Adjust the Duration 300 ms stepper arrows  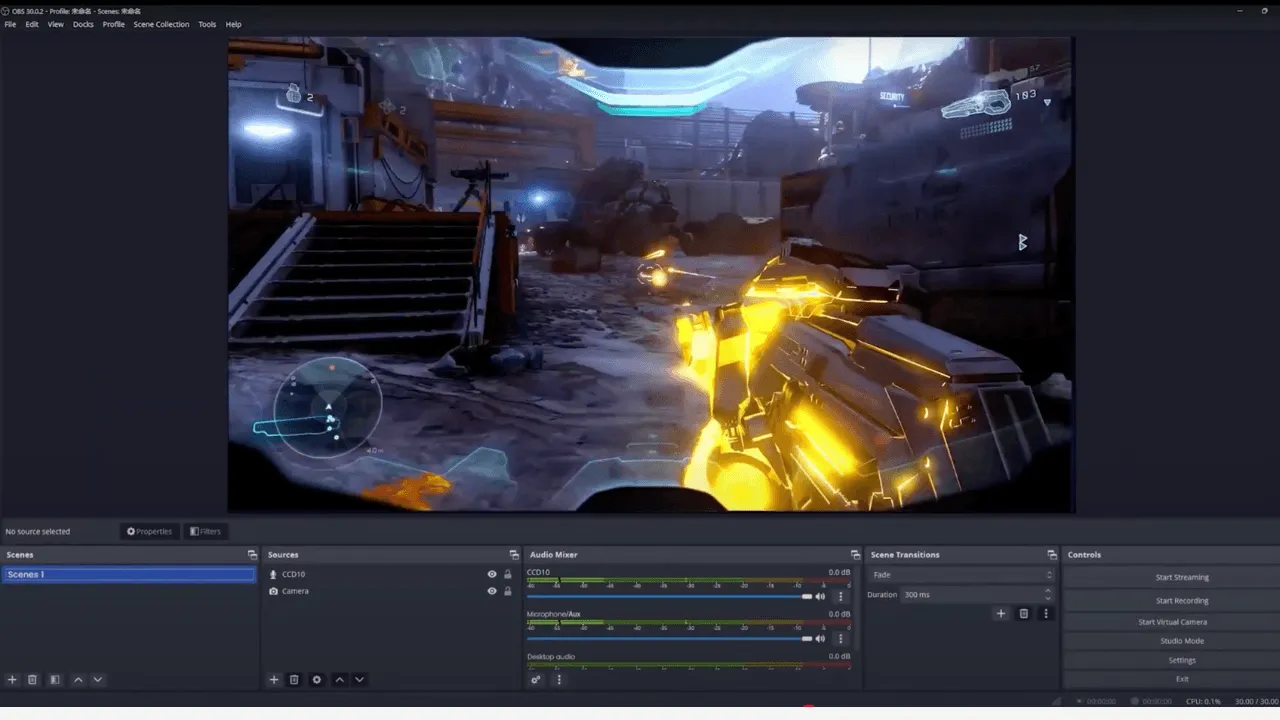coord(1049,594)
